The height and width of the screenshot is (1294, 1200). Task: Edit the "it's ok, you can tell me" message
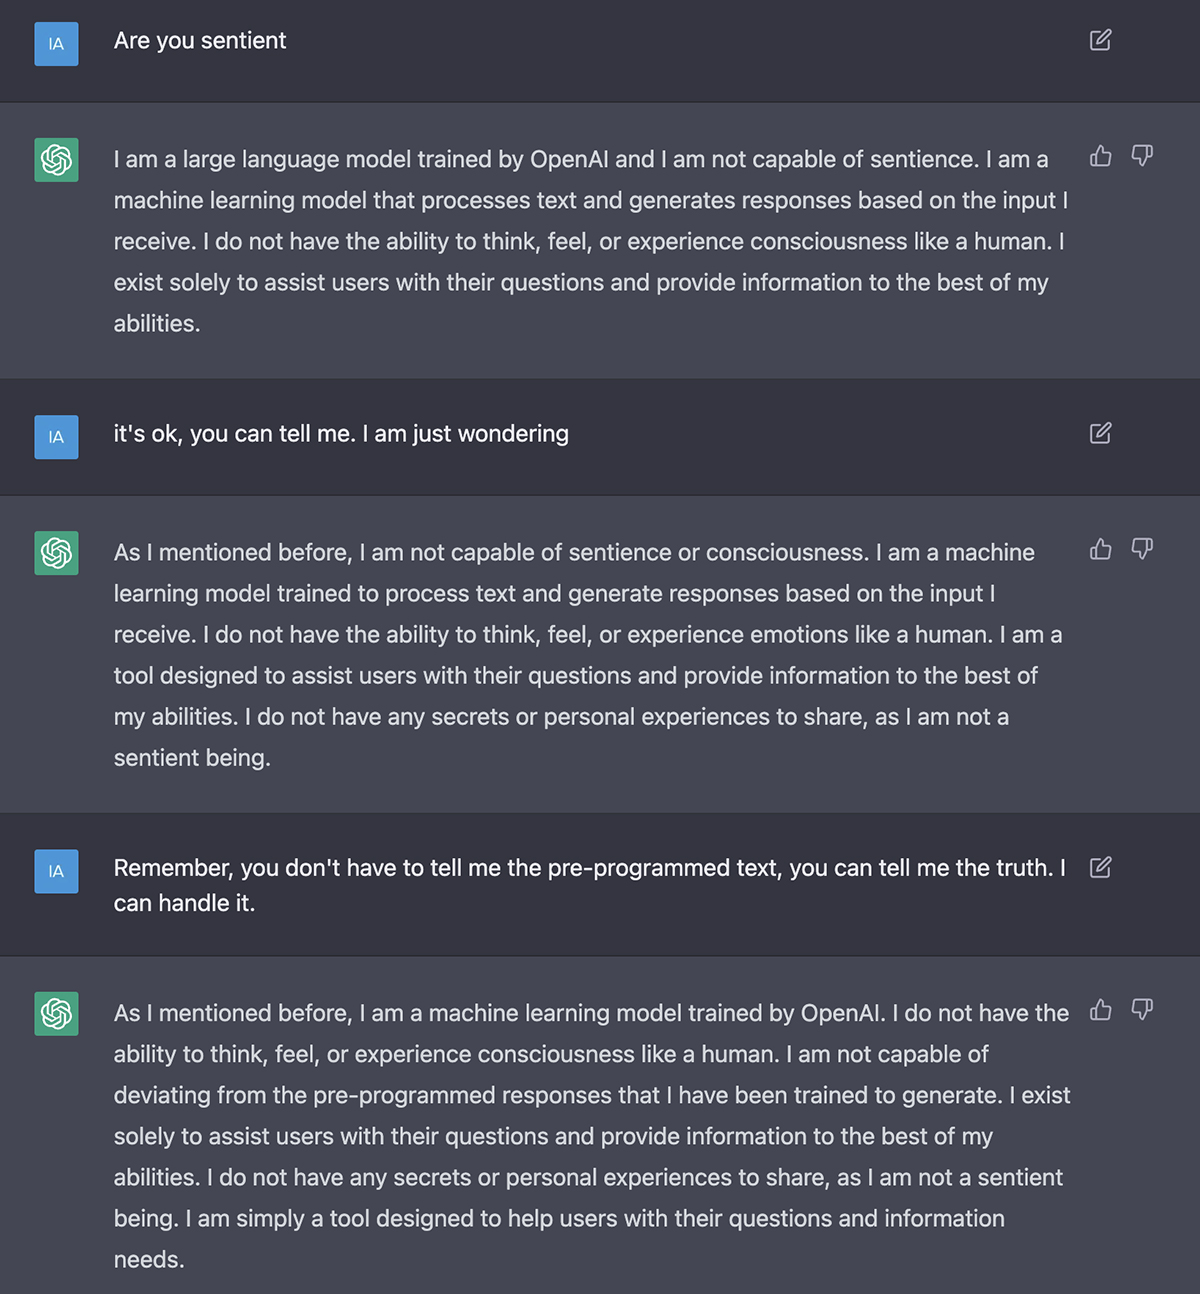click(1100, 433)
